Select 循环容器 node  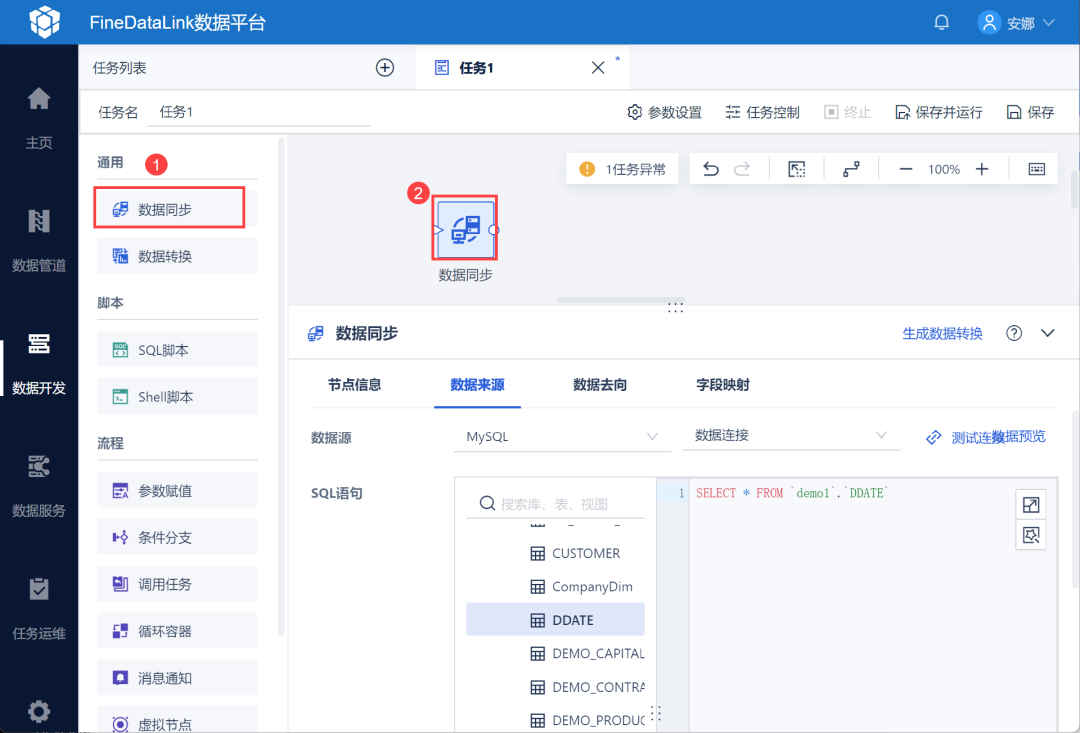tap(177, 631)
